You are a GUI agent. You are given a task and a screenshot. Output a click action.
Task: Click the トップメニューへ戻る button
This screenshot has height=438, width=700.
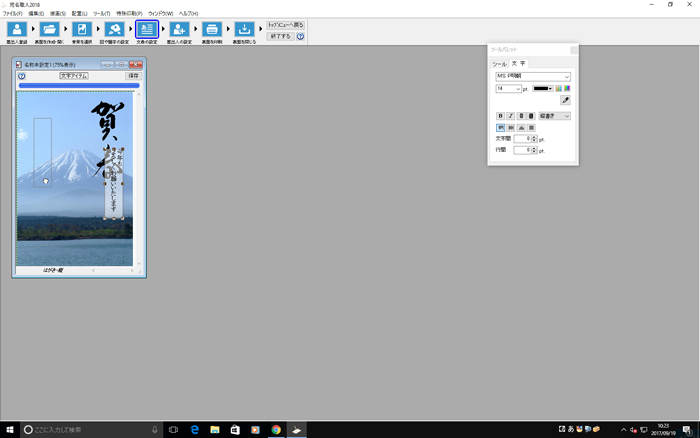tap(285, 25)
